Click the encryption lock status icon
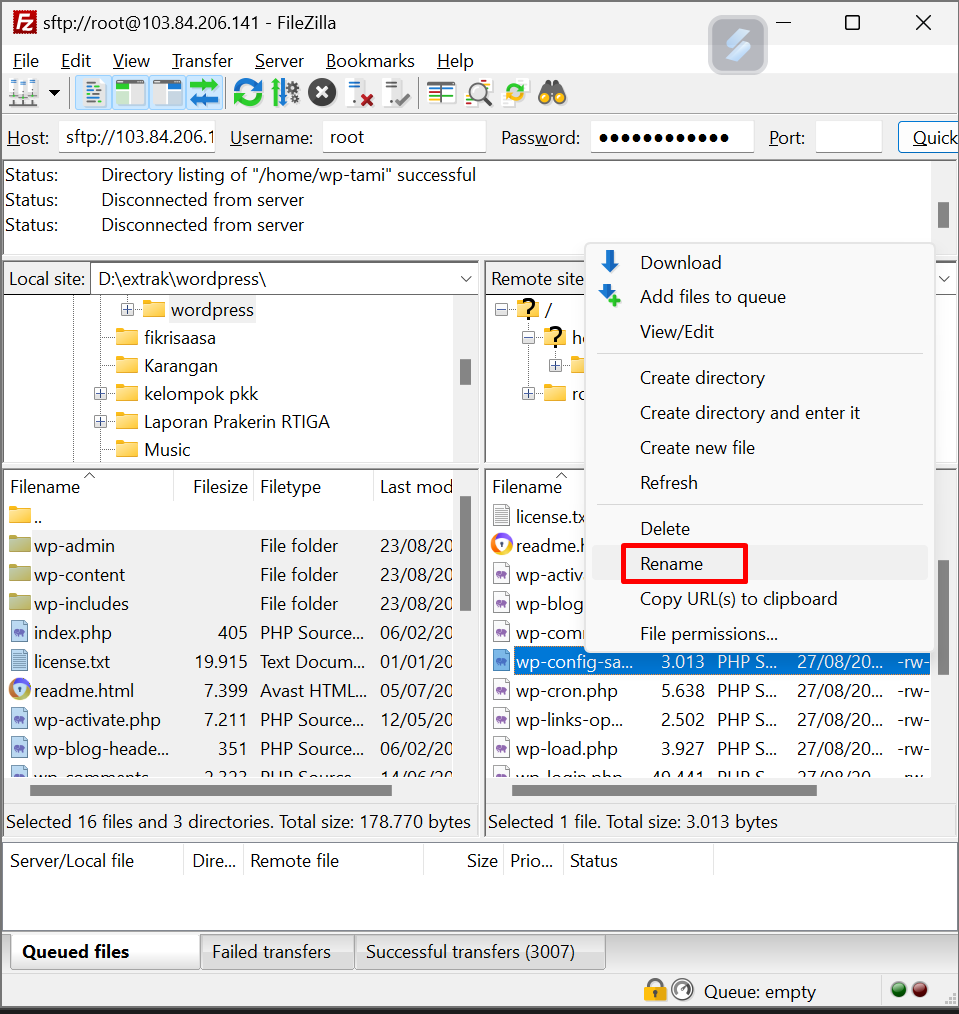The width and height of the screenshot is (959, 1014). tap(654, 990)
